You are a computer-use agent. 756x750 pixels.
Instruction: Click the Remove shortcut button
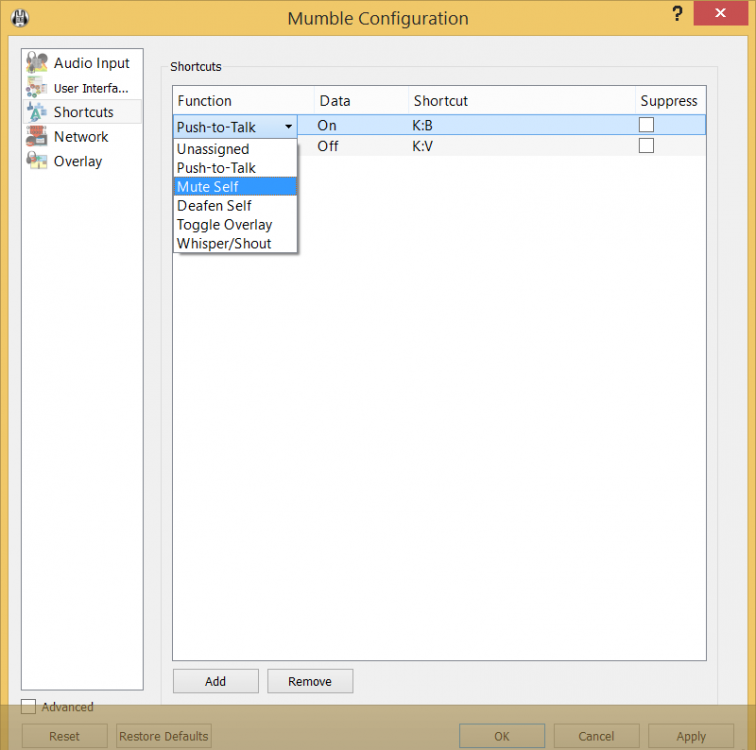pyautogui.click(x=310, y=681)
